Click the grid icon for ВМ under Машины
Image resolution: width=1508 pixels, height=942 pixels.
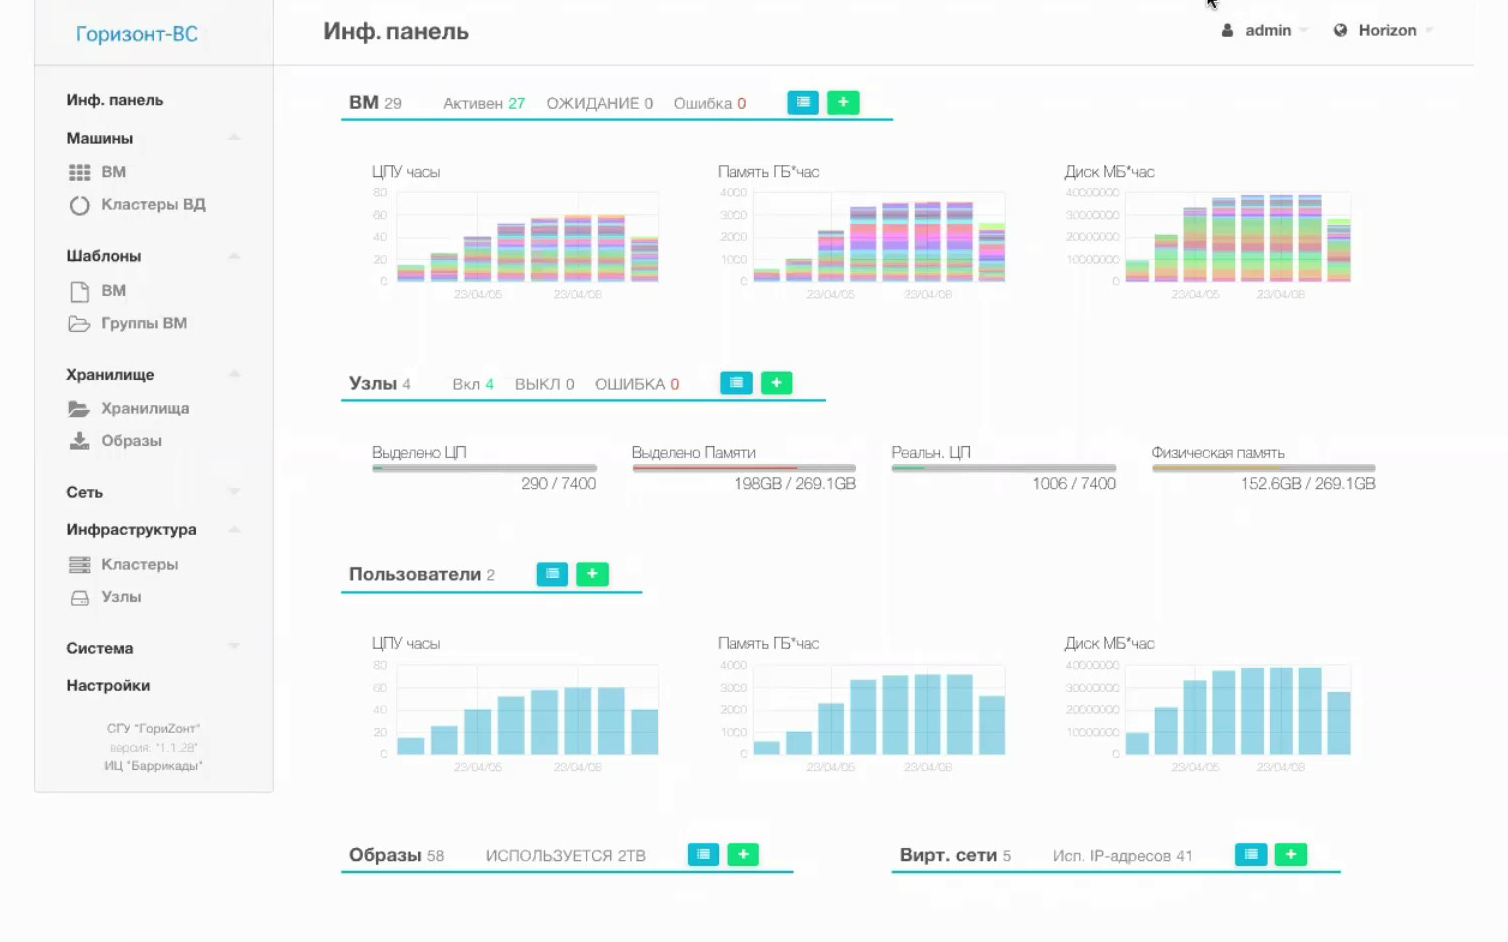tap(80, 173)
